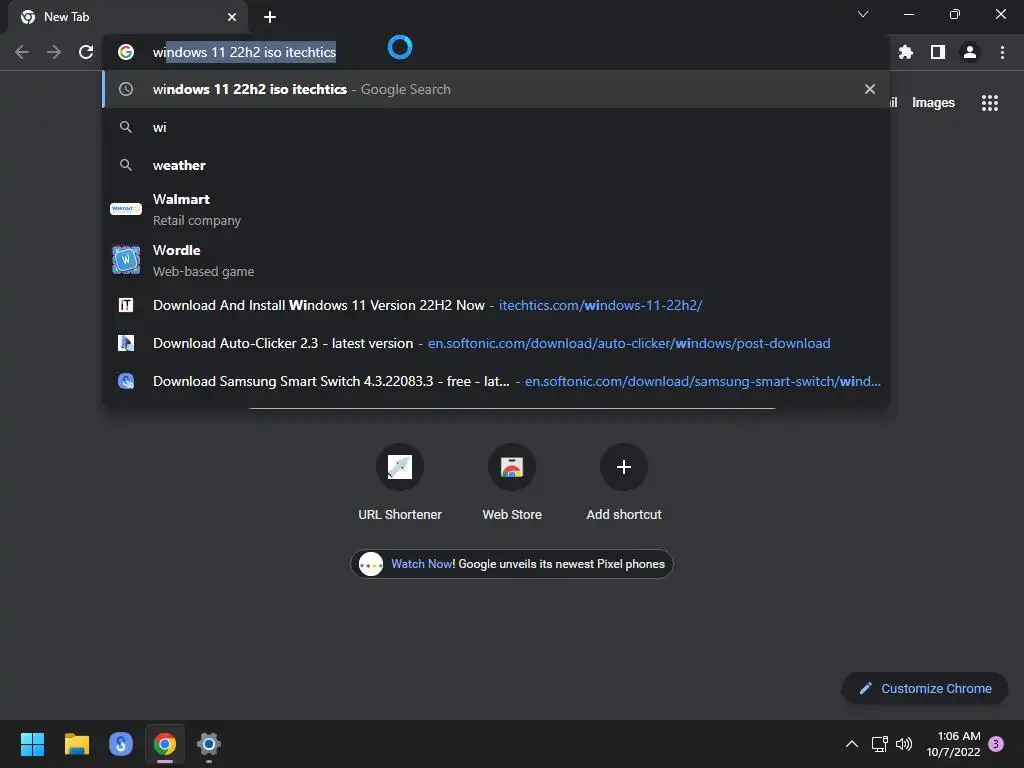Open Chrome's three-dot menu
Image resolution: width=1024 pixels, height=768 pixels.
click(x=1002, y=52)
